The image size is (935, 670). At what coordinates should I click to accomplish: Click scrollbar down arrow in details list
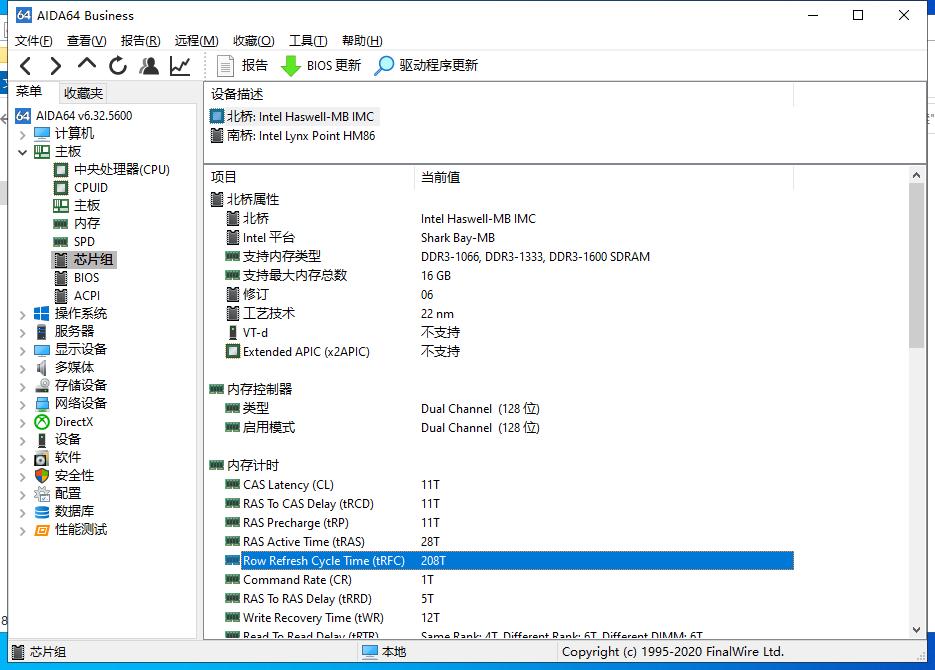(917, 630)
